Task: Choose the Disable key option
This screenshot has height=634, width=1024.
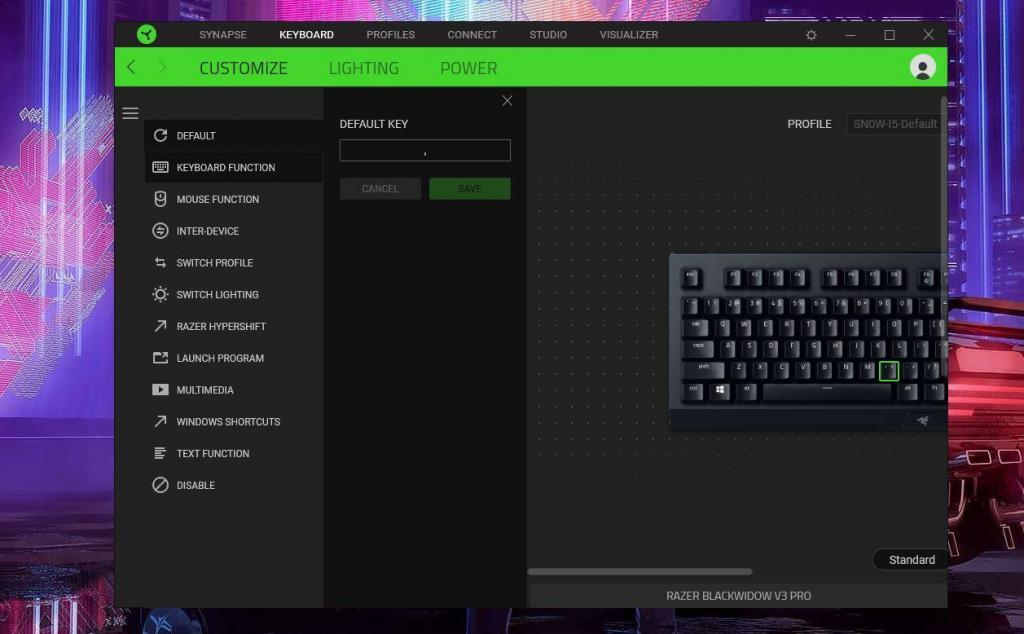Action: pos(195,485)
